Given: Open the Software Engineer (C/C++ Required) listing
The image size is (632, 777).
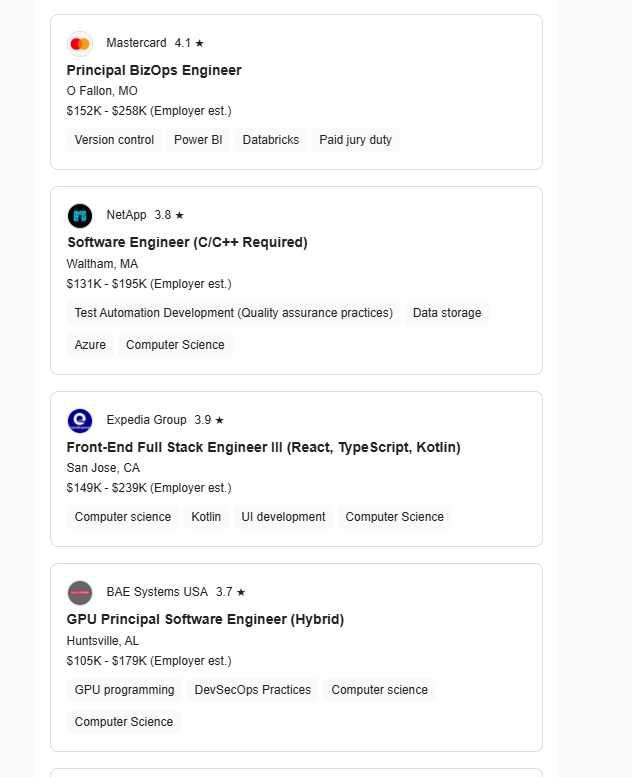Looking at the screenshot, I should click(187, 242).
